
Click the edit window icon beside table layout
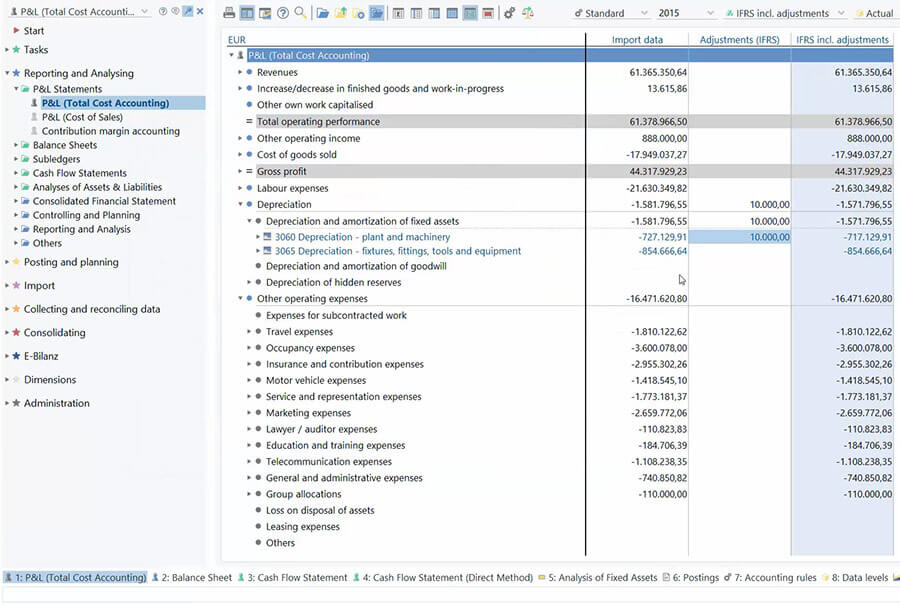pyautogui.click(x=265, y=13)
